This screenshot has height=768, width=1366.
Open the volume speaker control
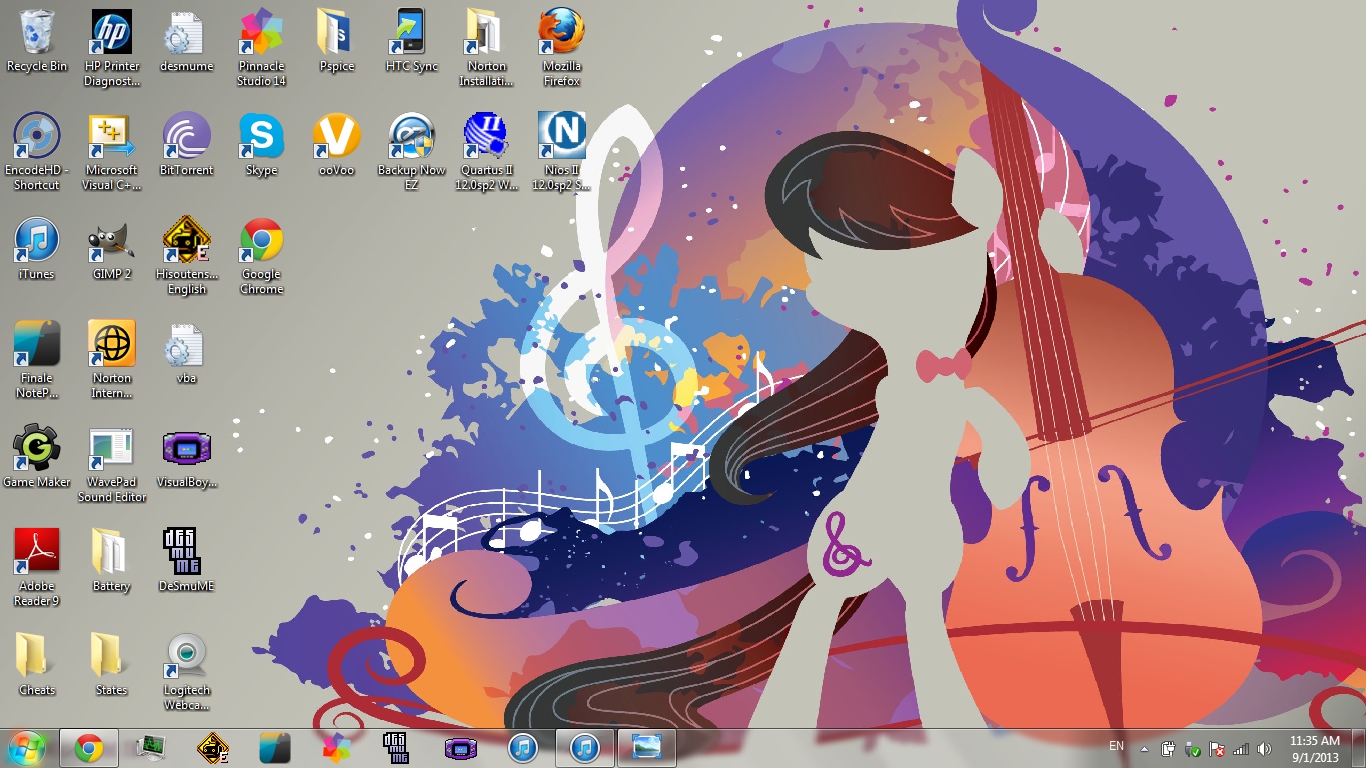pyautogui.click(x=1265, y=748)
